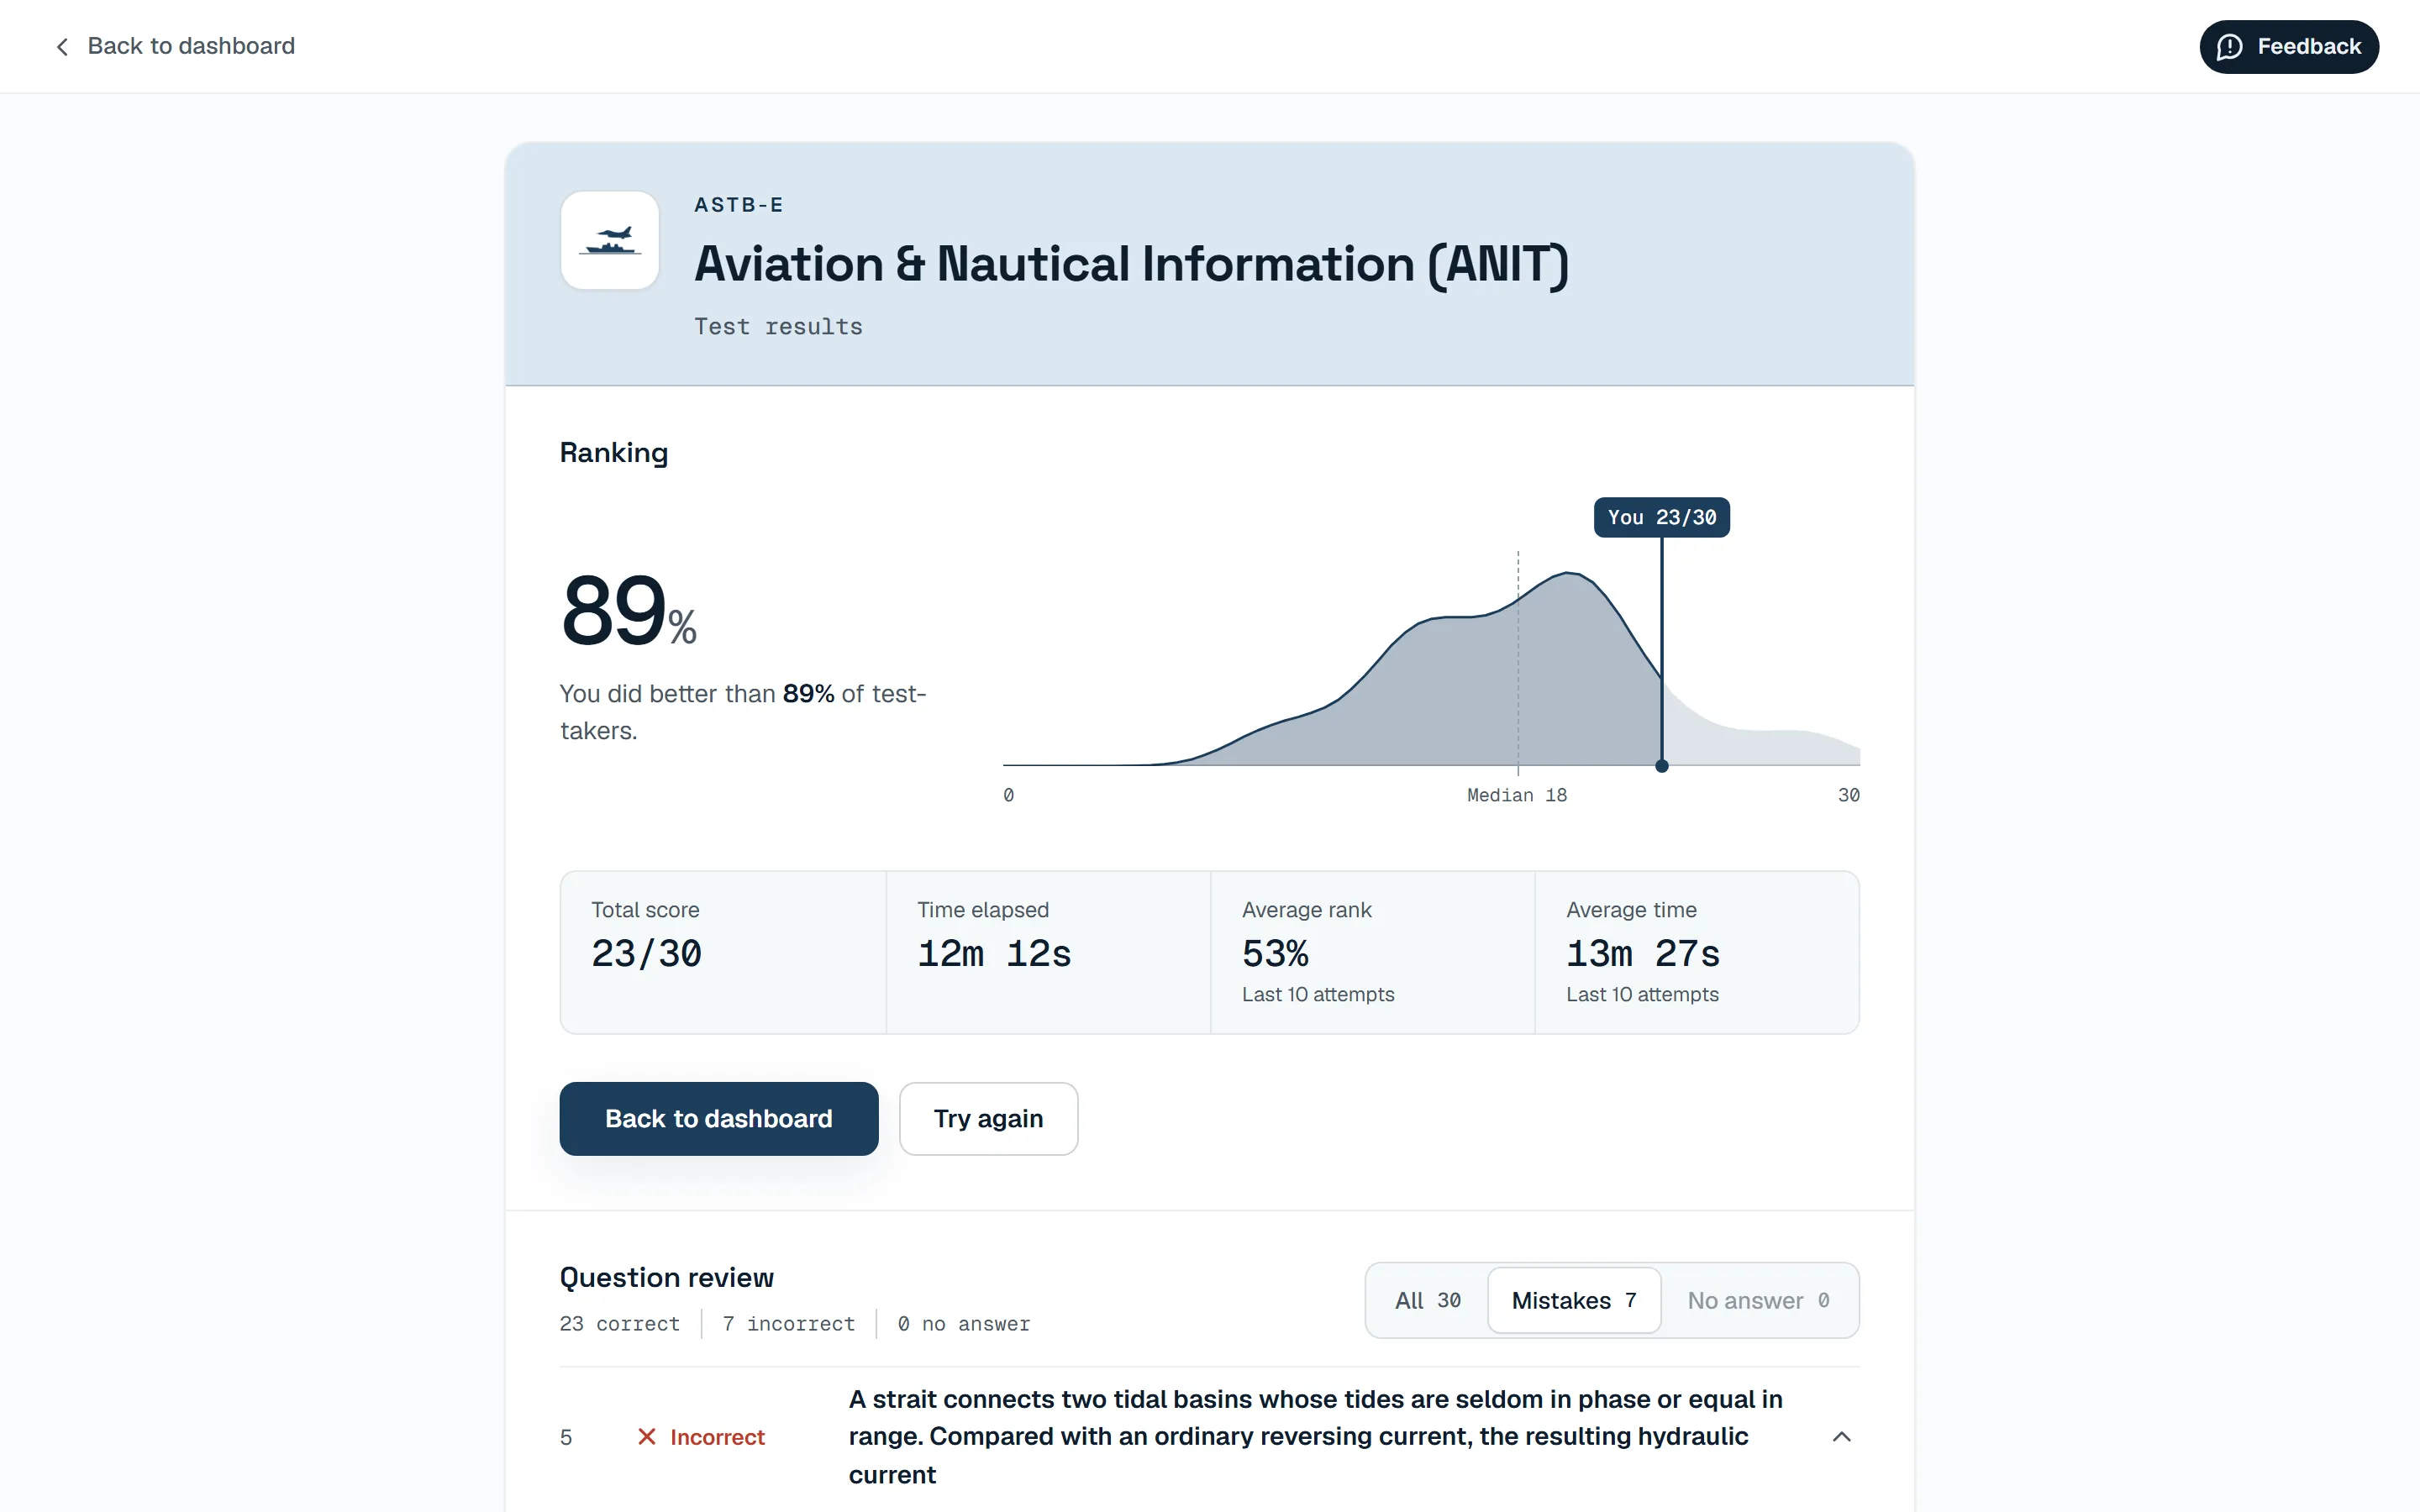Click the Incorrect status label

pyautogui.click(x=717, y=1437)
